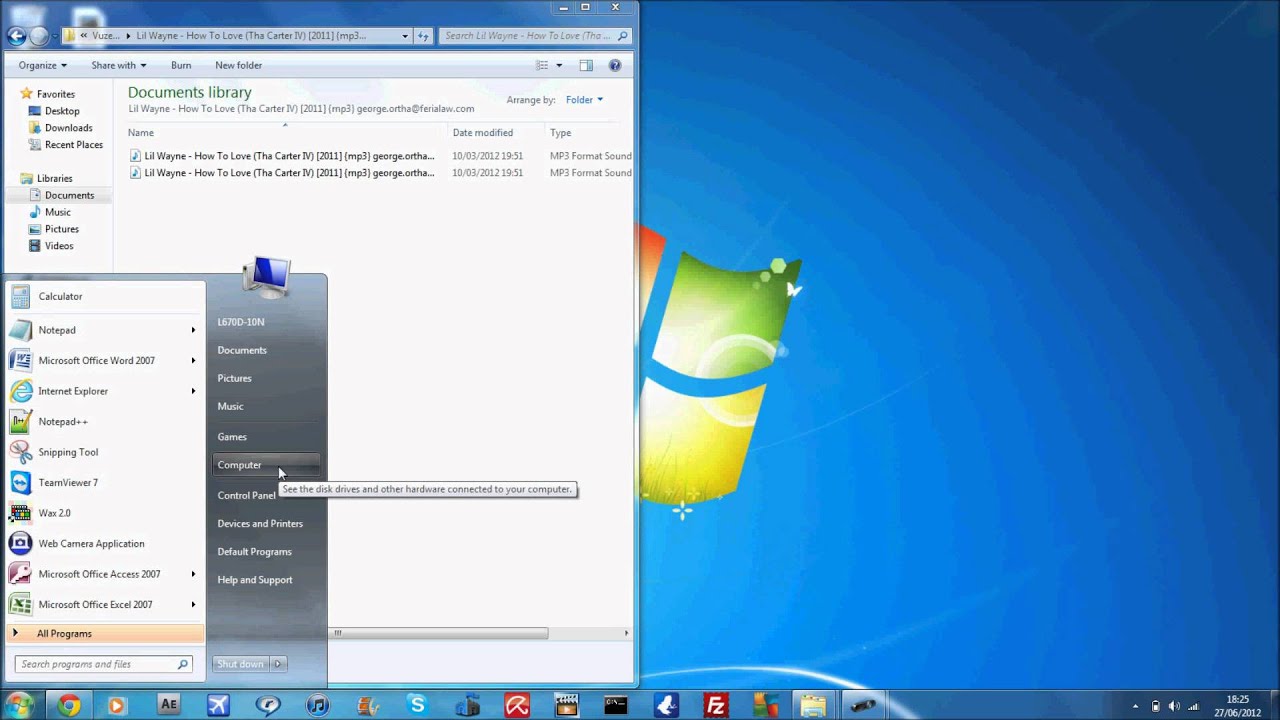Image resolution: width=1280 pixels, height=720 pixels.
Task: Select Recent Places in navigation pane
Action: 73,145
